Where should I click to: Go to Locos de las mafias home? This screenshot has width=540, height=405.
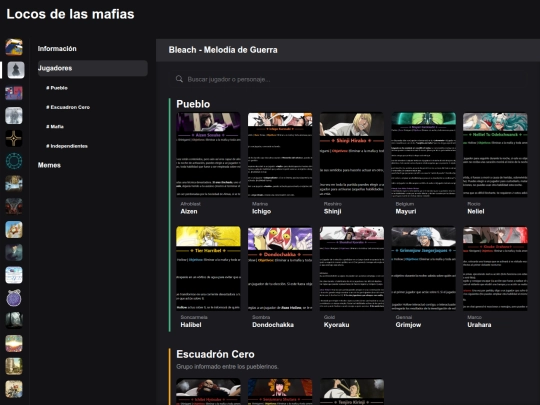click(70, 14)
